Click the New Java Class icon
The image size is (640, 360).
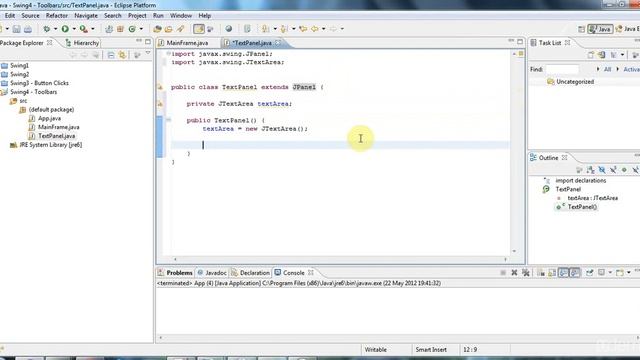(x=132, y=29)
